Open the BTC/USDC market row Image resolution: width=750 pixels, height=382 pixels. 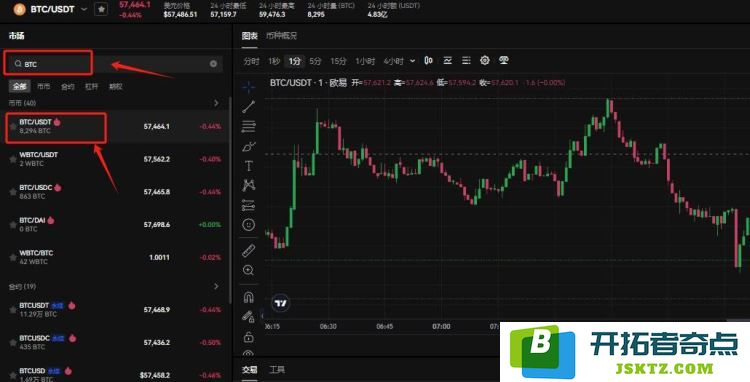click(115, 192)
